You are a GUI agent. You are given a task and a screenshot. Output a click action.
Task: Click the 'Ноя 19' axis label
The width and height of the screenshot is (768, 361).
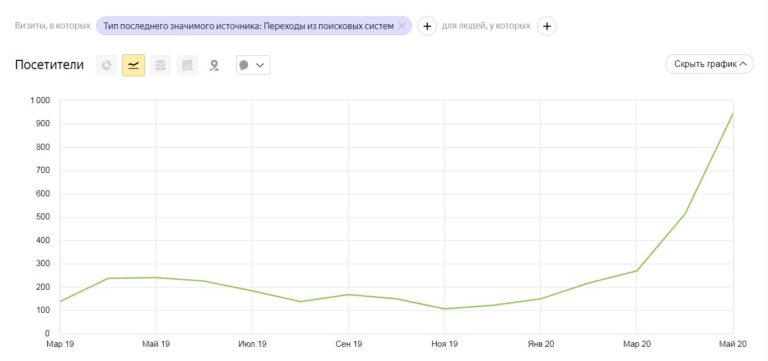444,344
